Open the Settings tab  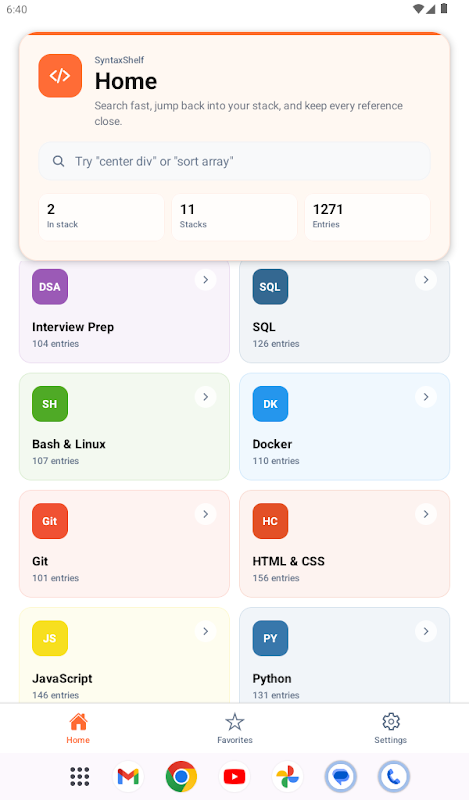[390, 729]
